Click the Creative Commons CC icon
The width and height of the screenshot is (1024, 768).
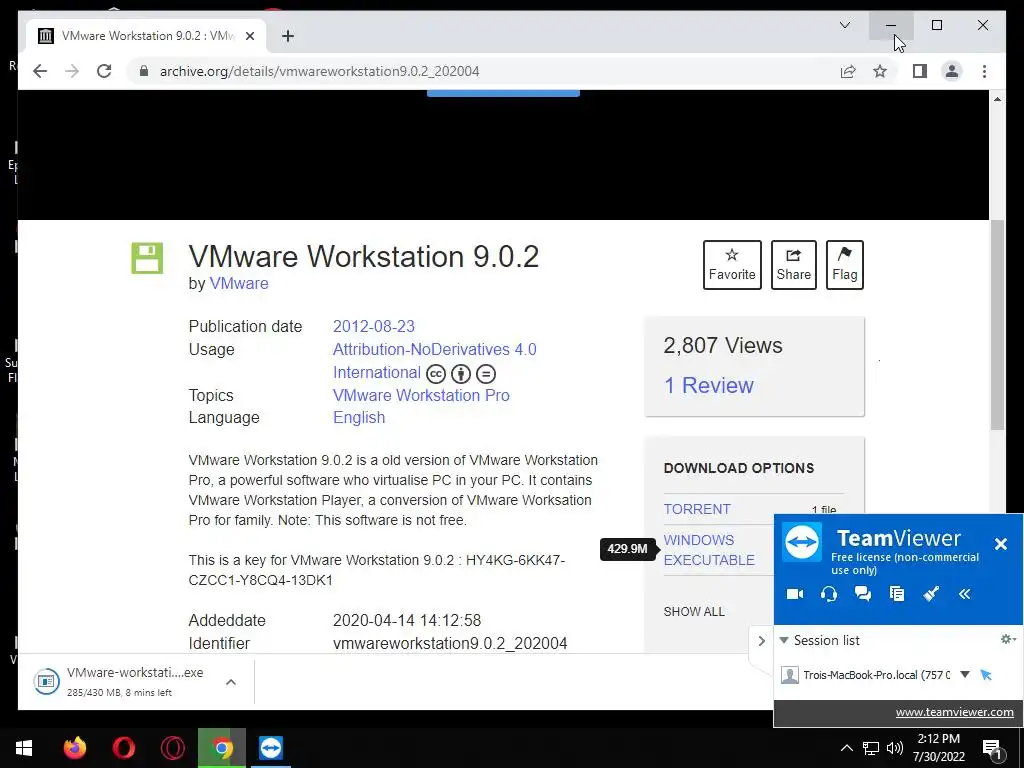coord(436,374)
